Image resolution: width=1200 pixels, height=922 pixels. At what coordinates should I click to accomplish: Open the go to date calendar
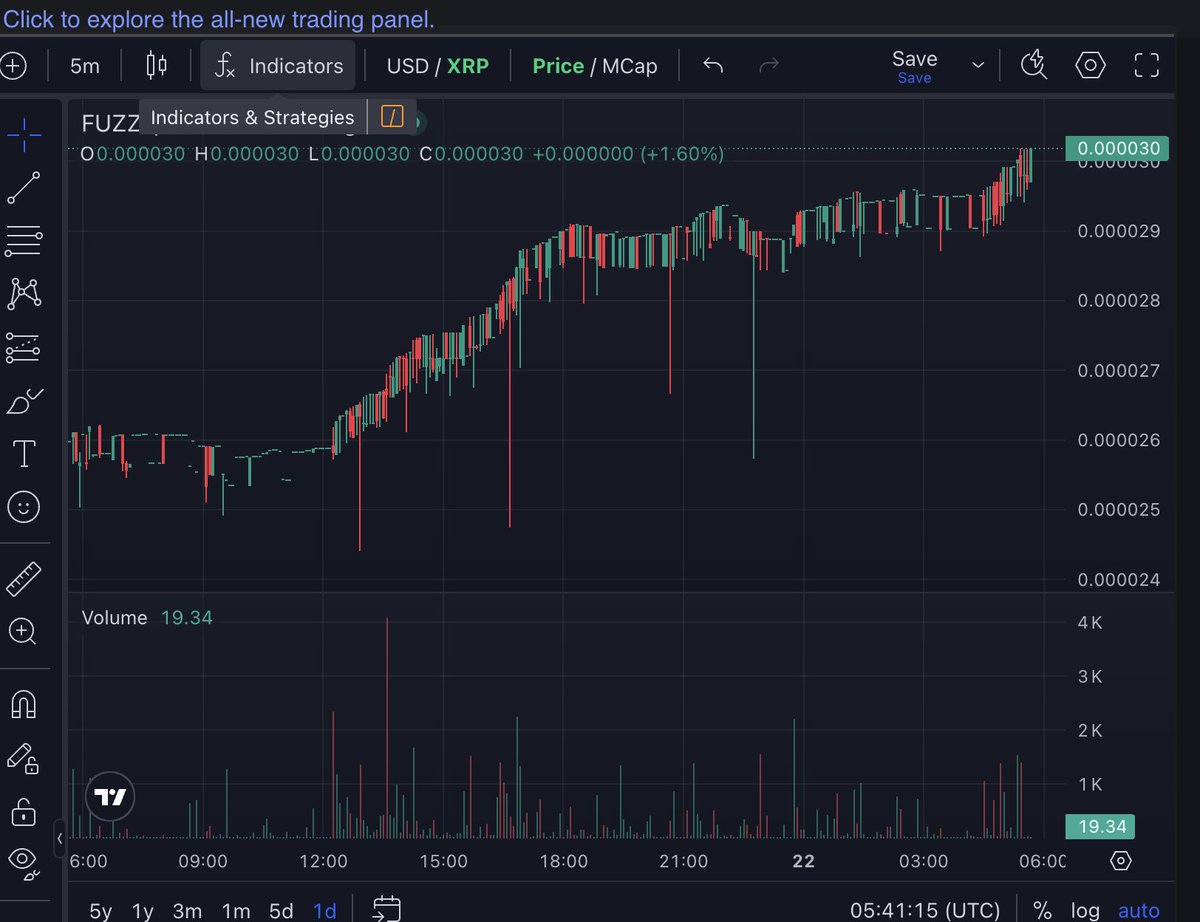coord(386,908)
